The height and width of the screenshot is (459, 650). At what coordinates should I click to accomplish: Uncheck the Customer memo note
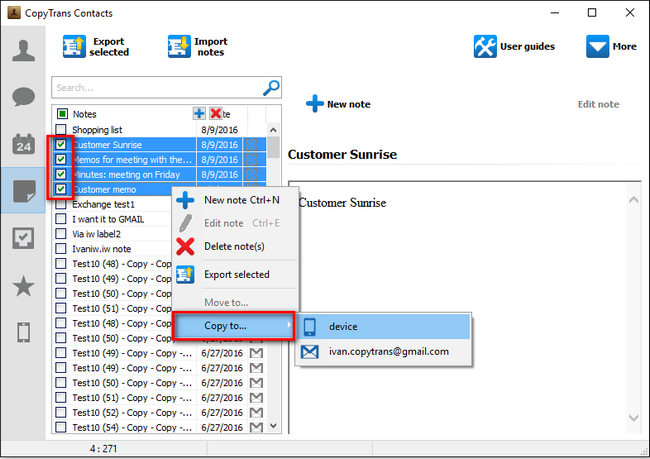tap(61, 189)
